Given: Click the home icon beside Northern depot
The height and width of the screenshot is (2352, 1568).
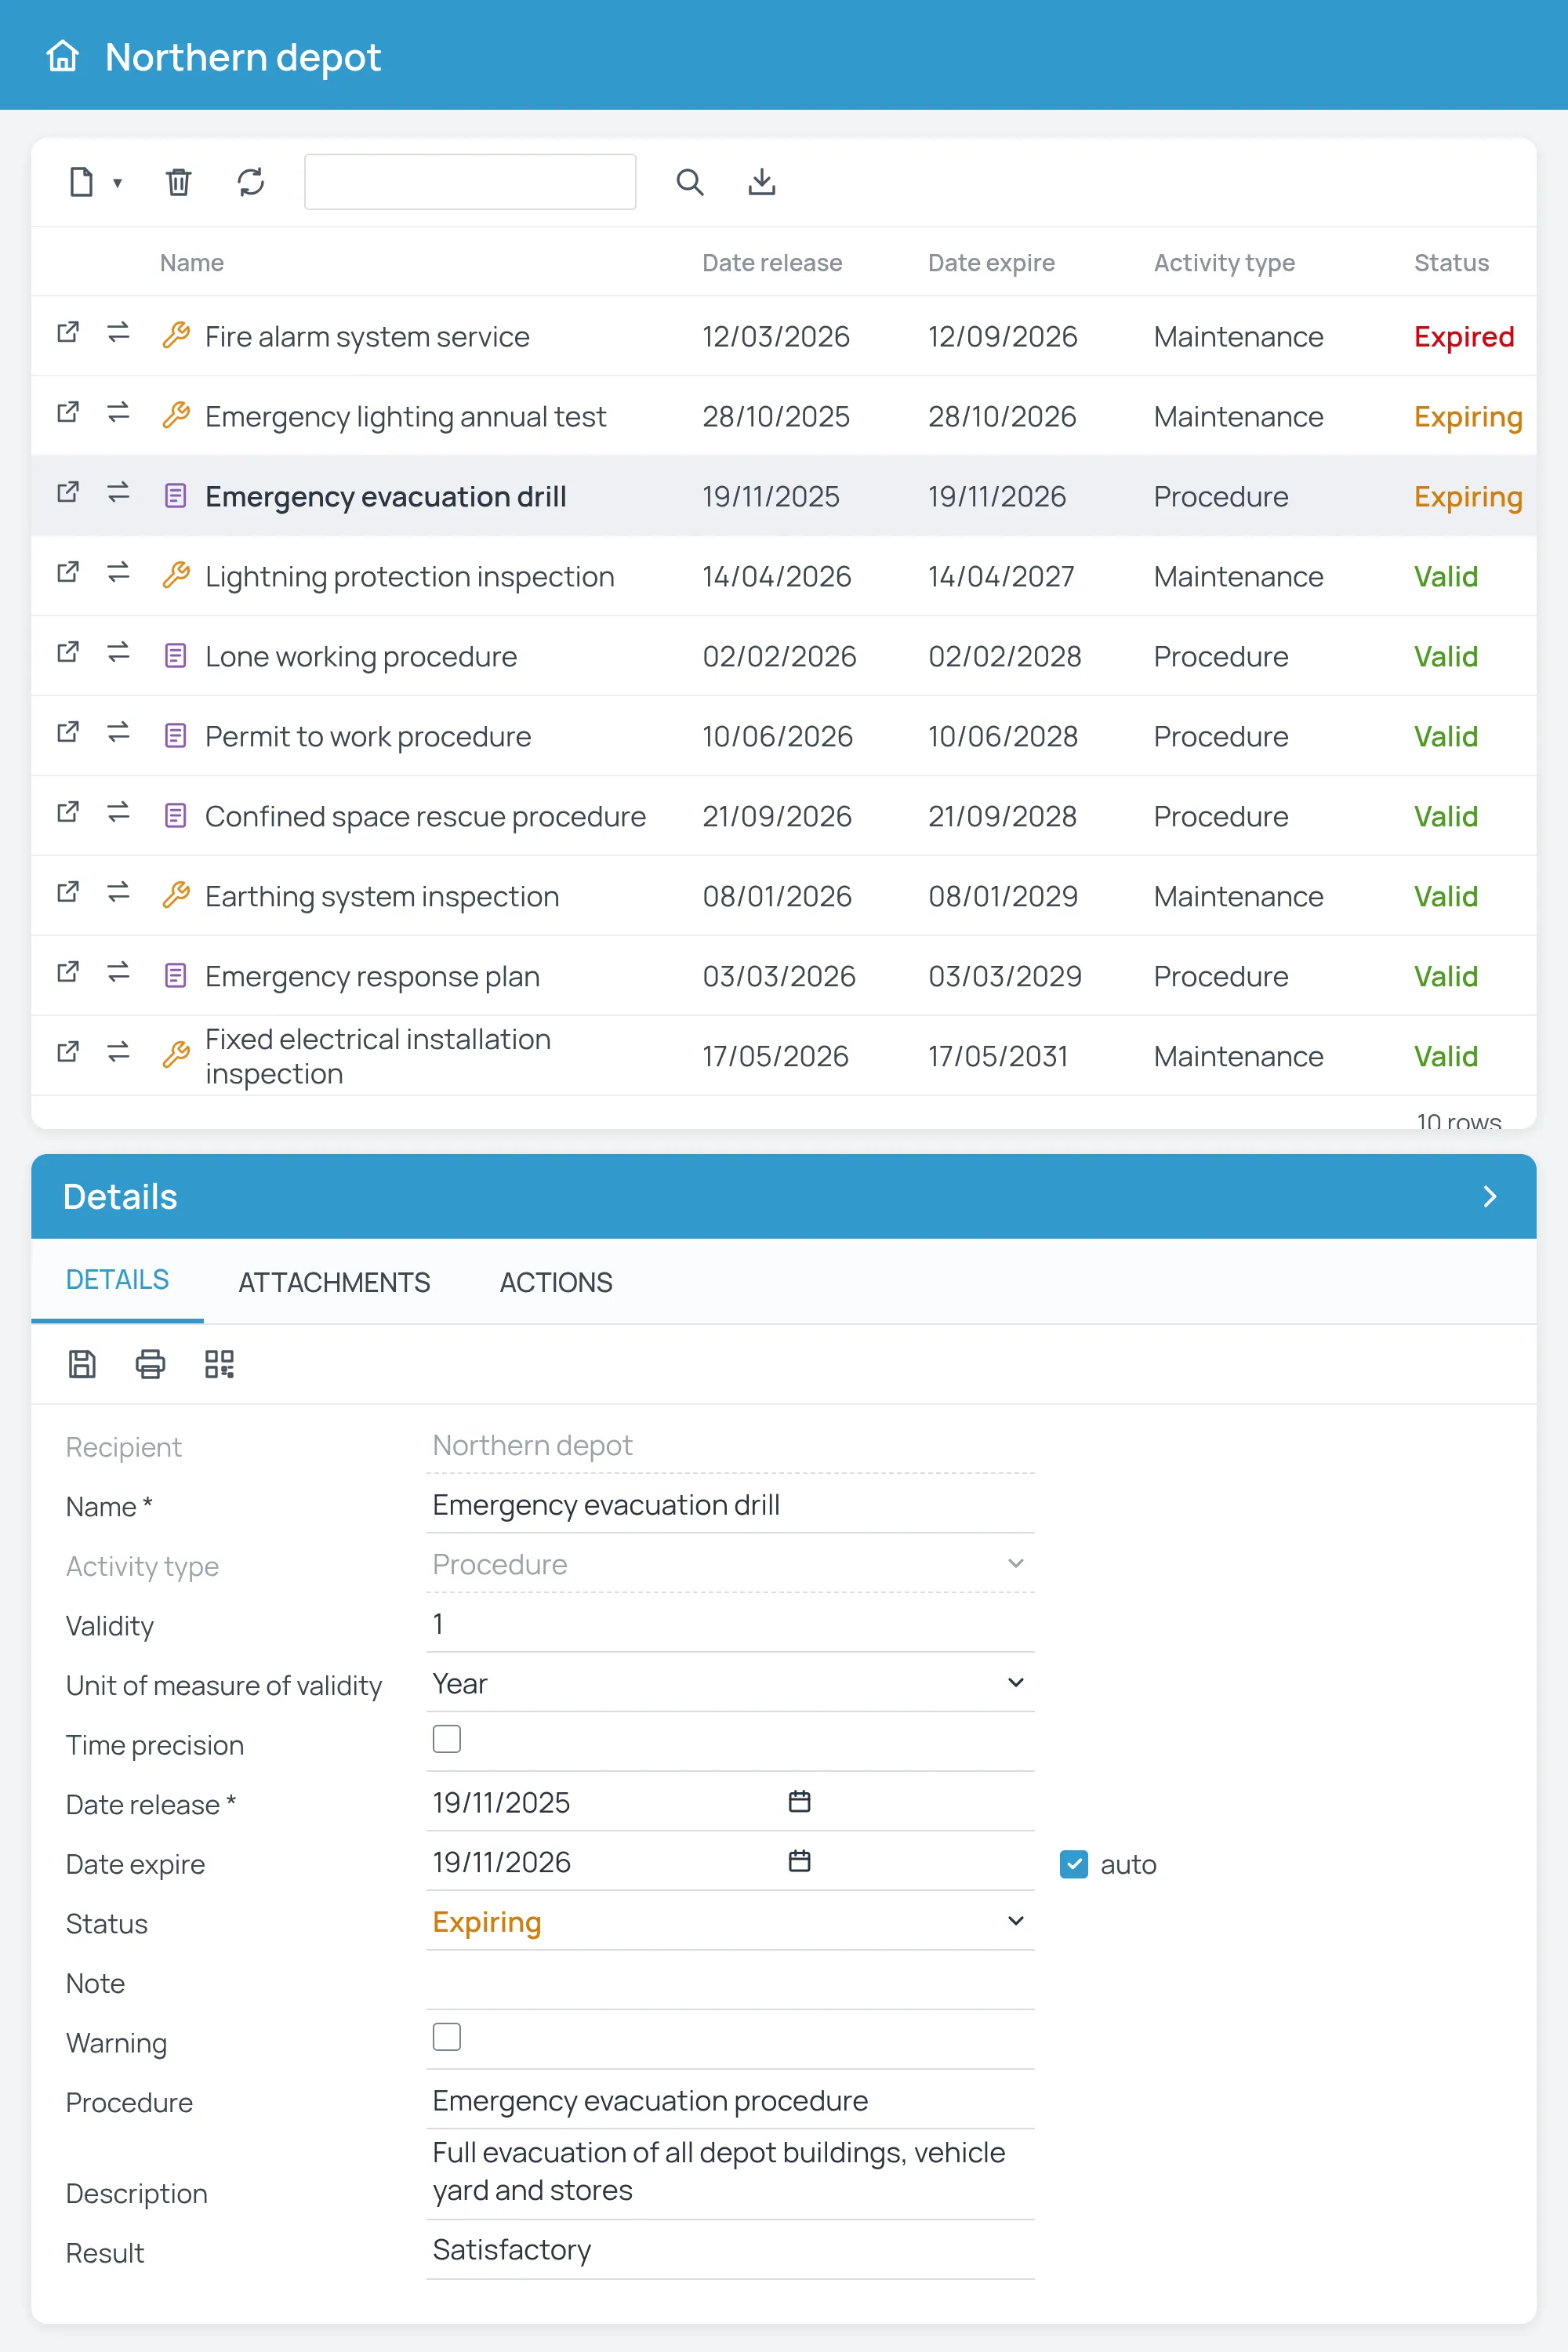Looking at the screenshot, I should pyautogui.click(x=63, y=57).
